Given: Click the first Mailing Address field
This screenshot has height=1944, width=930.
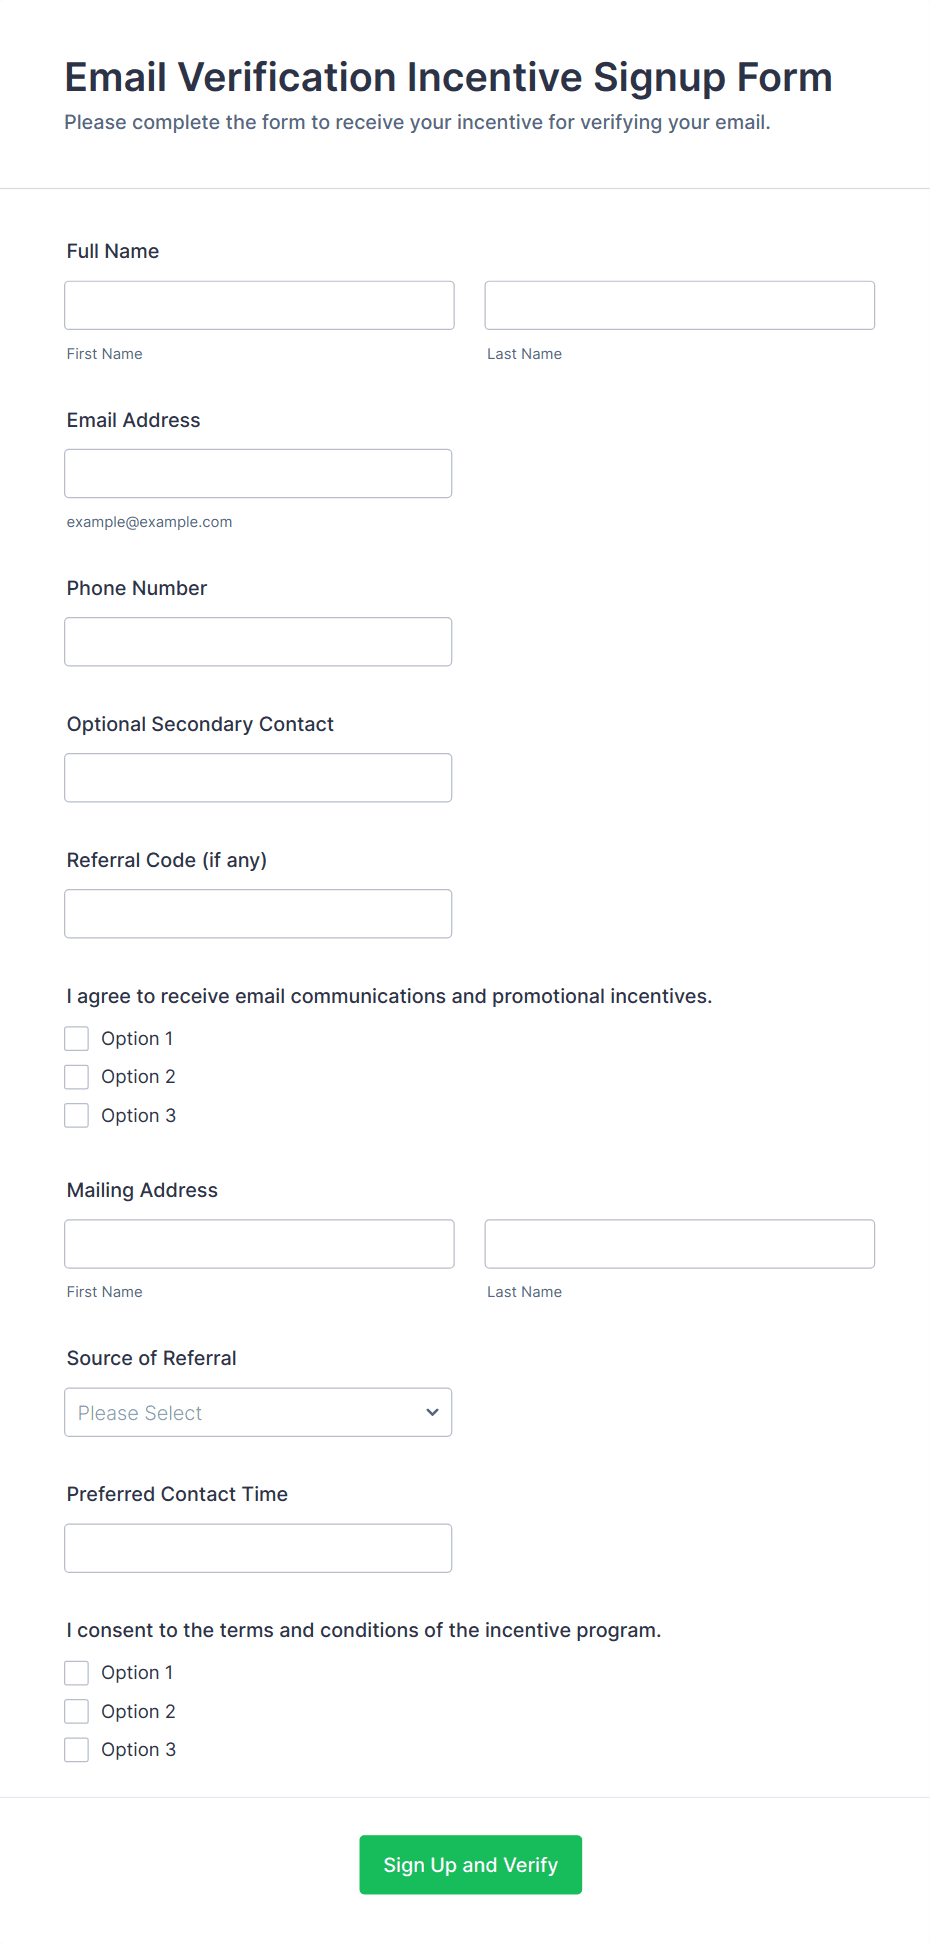Looking at the screenshot, I should (x=259, y=1243).
